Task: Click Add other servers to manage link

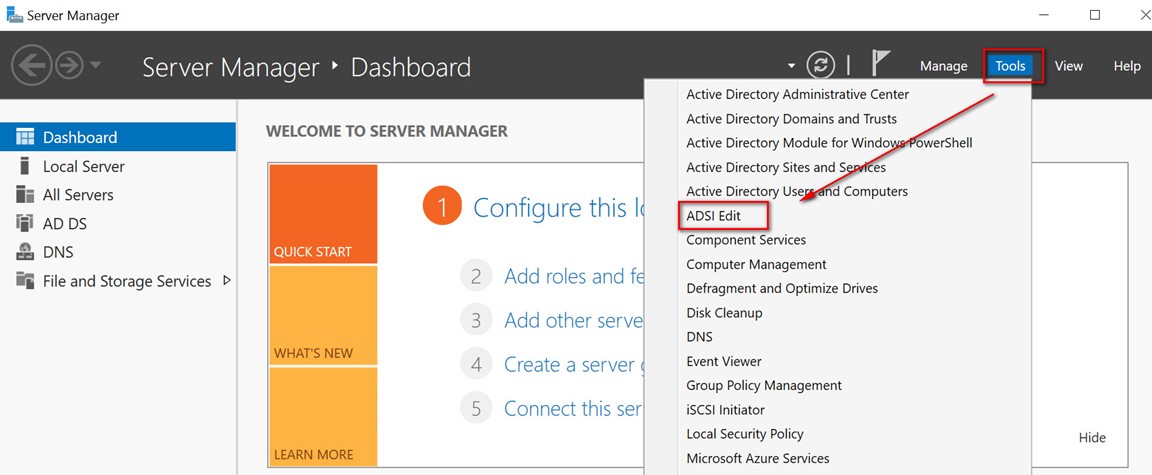Action: (574, 320)
